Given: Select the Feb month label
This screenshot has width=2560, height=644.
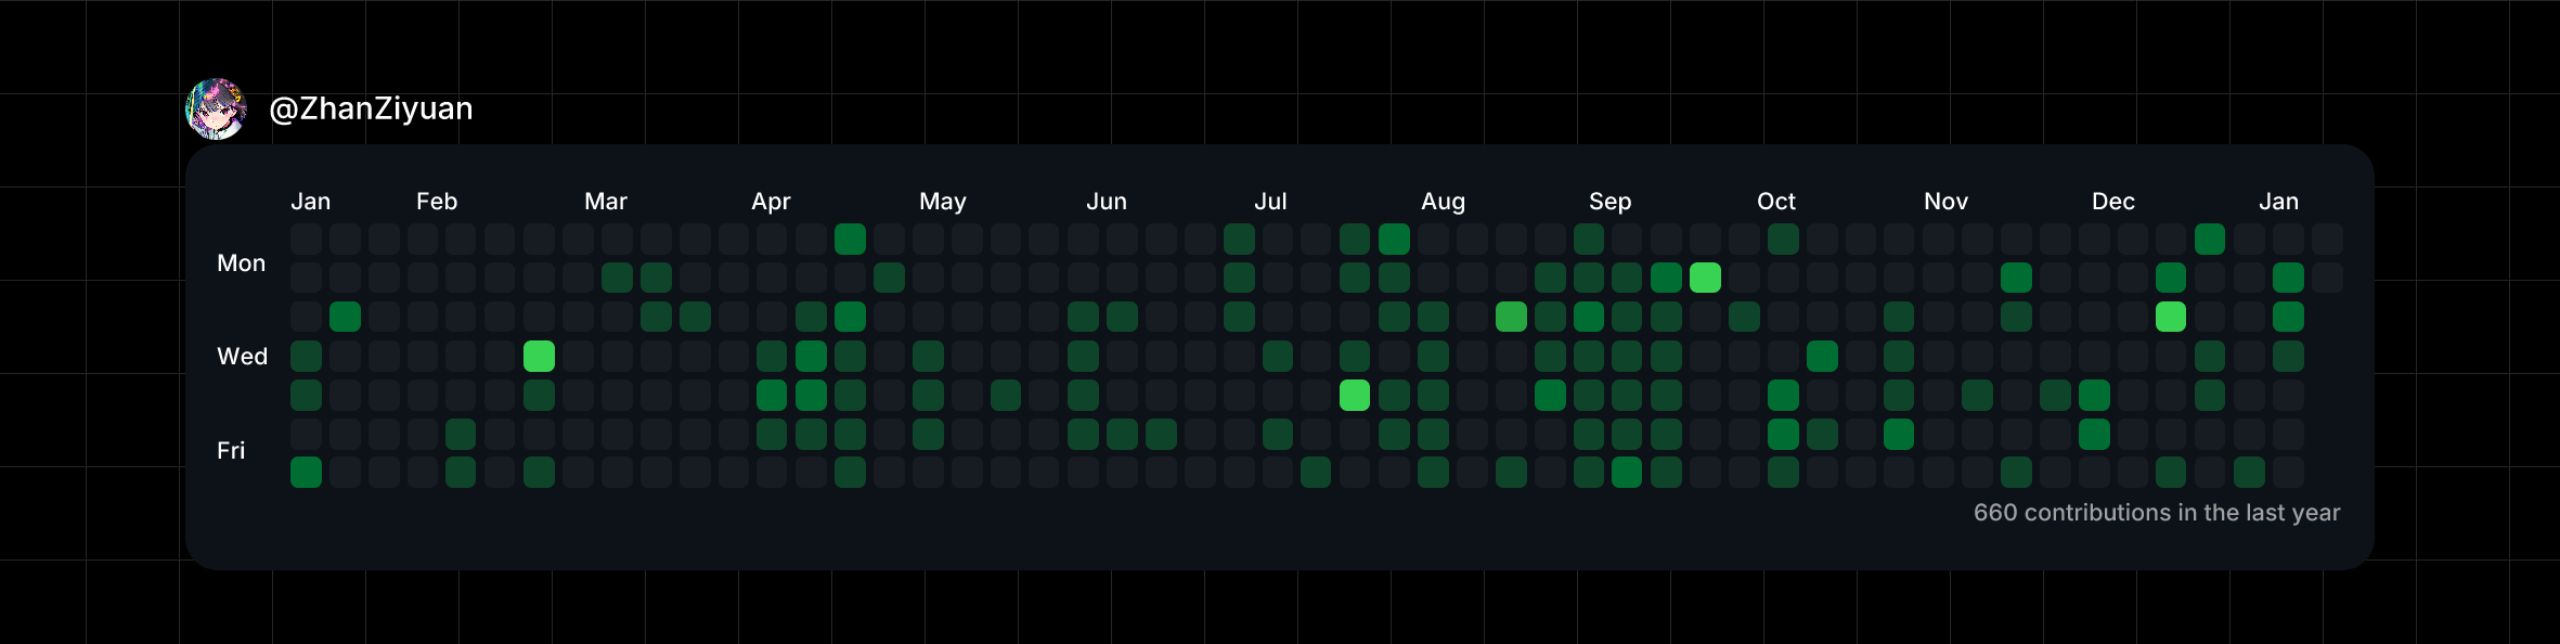Looking at the screenshot, I should (436, 202).
